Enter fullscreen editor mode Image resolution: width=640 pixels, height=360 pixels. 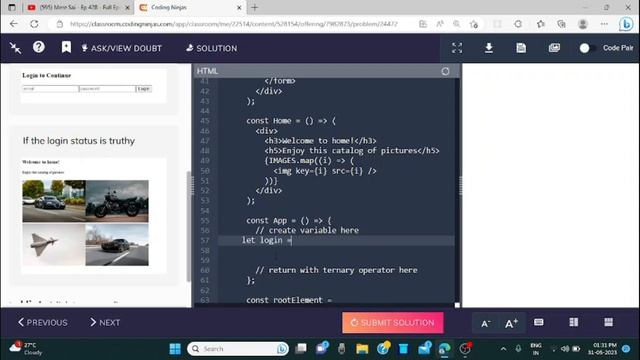point(457,48)
